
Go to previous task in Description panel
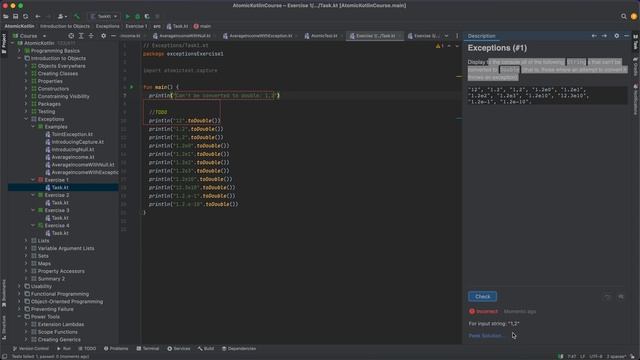[594, 36]
